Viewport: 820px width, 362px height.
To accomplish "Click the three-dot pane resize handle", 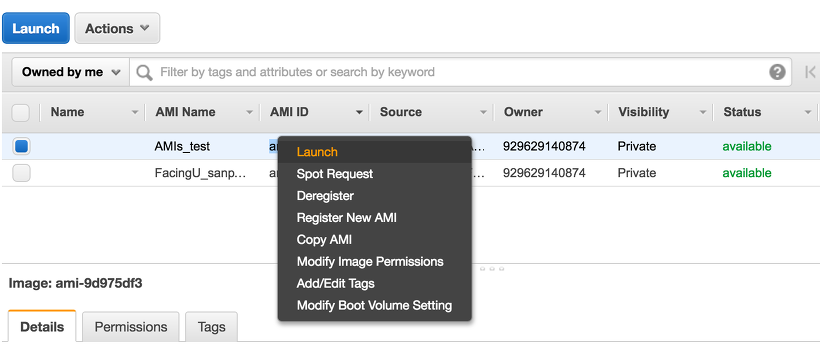I will coord(492,269).
